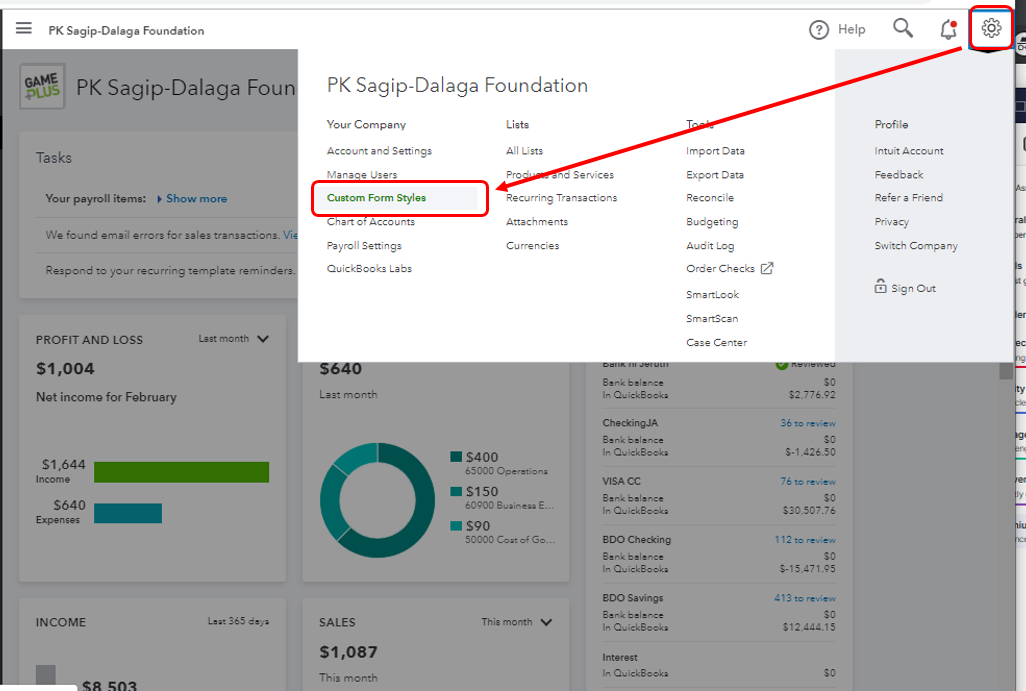Open SmartLook tool
The image size is (1026, 691).
pyautogui.click(x=712, y=294)
